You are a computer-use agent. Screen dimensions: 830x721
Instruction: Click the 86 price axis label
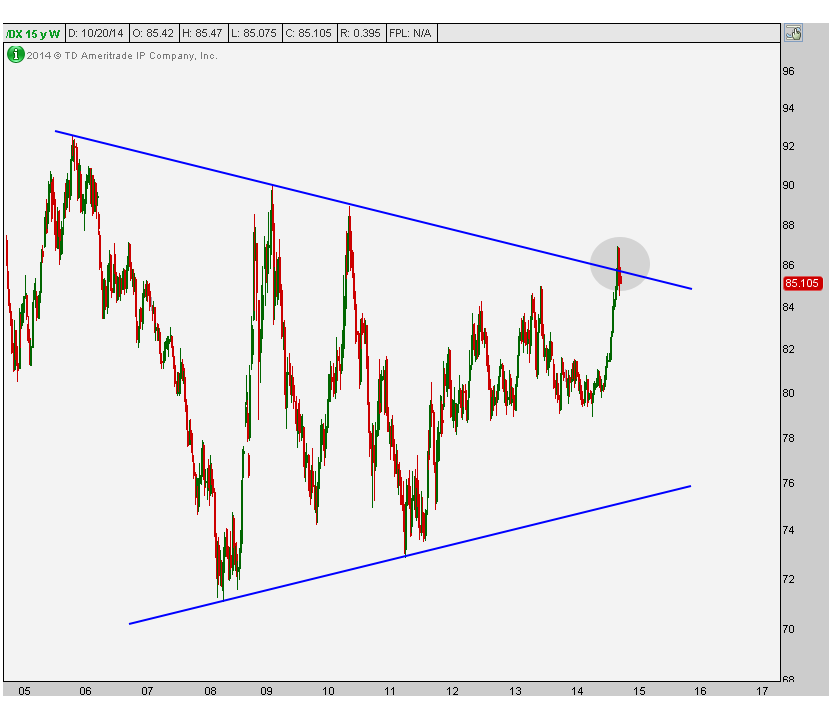789,265
